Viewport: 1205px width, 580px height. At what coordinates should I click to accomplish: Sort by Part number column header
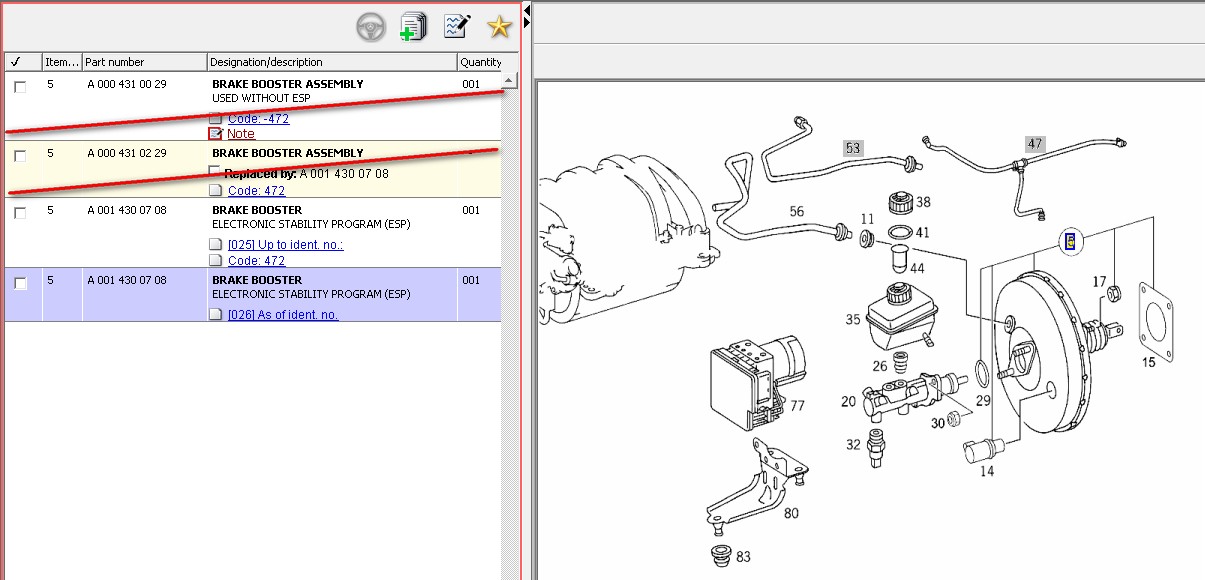click(144, 62)
